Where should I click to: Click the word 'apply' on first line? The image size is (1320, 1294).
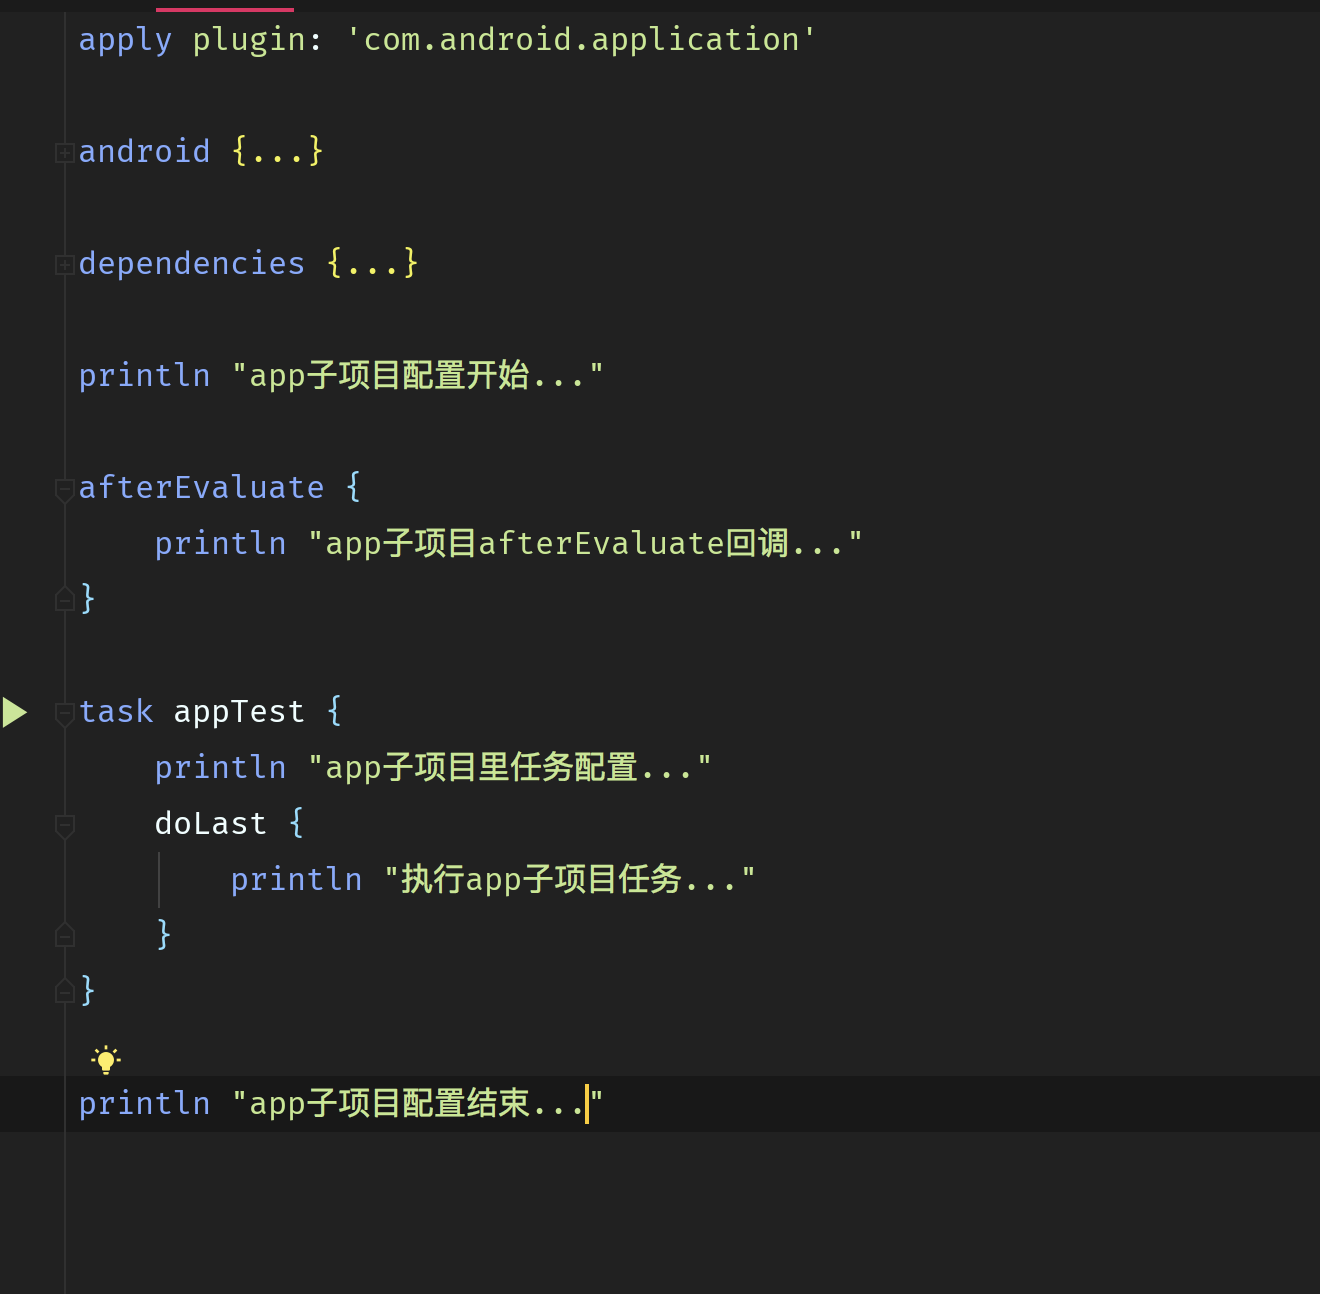(125, 40)
